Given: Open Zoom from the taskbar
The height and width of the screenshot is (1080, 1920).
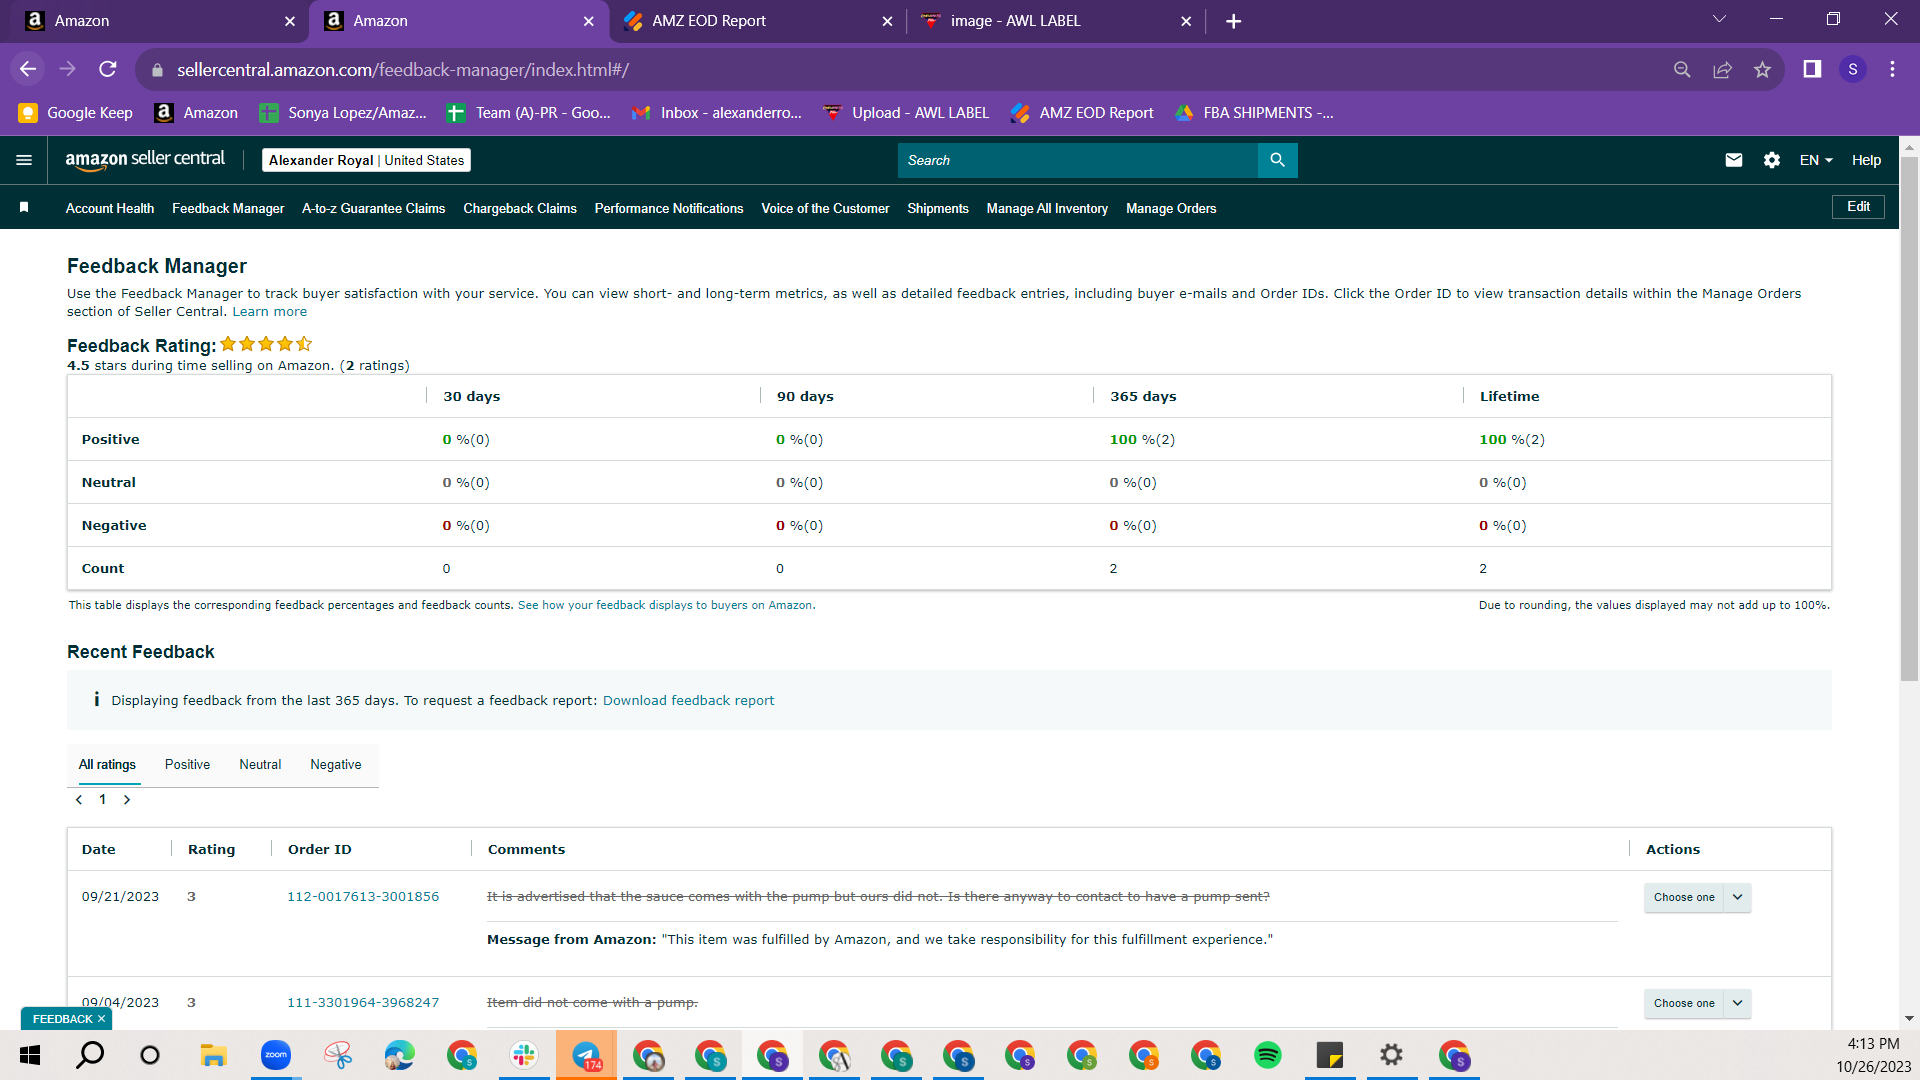Looking at the screenshot, I should [x=276, y=1055].
